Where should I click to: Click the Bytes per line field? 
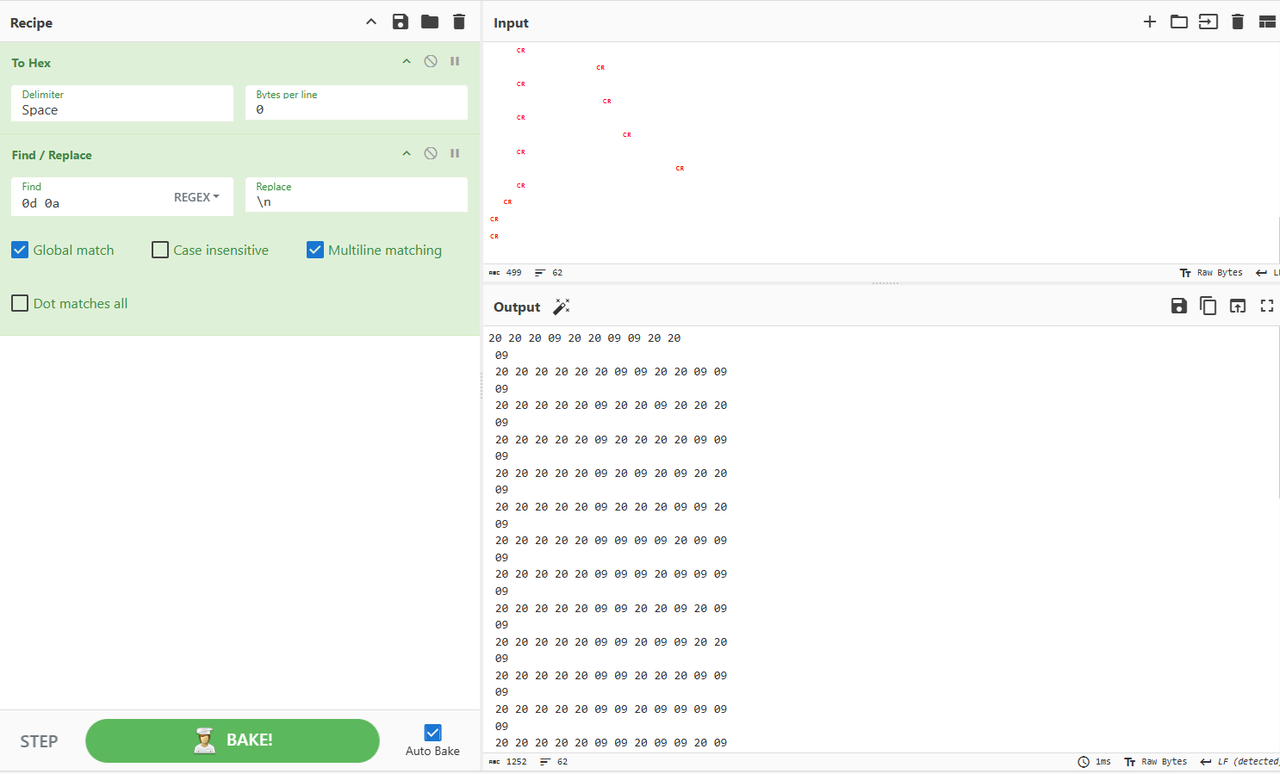[356, 109]
